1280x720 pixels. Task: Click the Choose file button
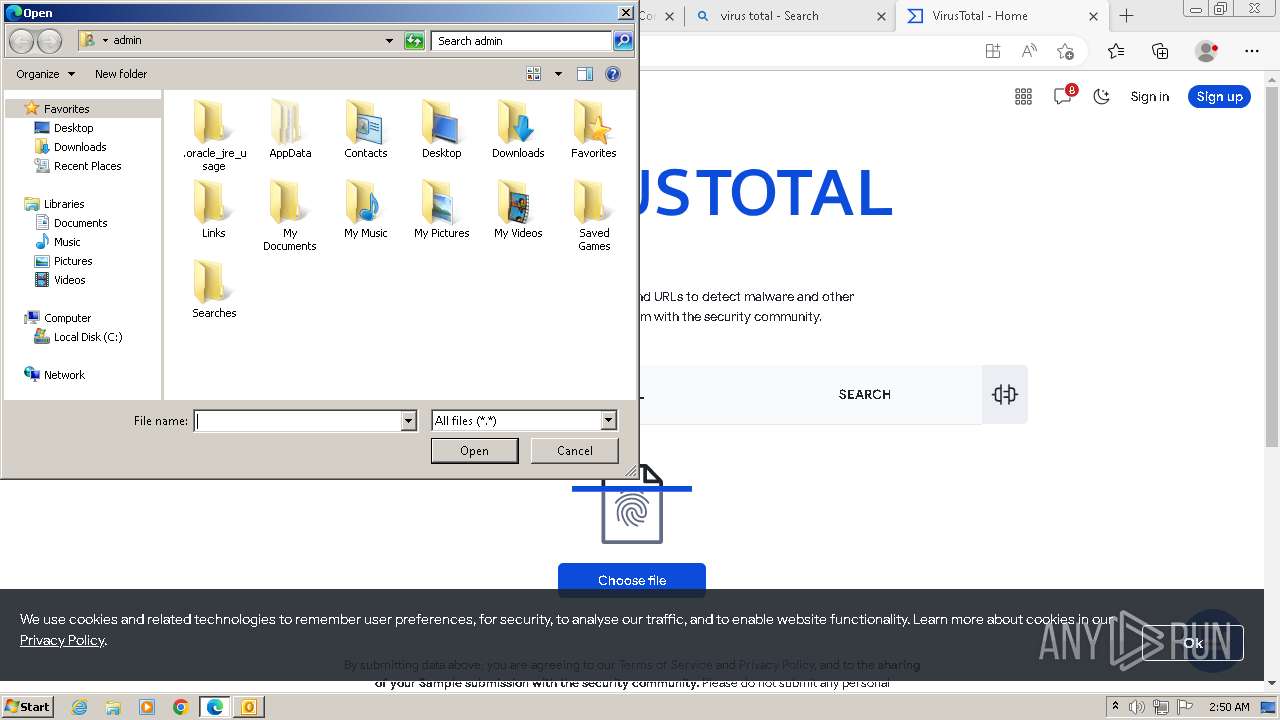632,580
